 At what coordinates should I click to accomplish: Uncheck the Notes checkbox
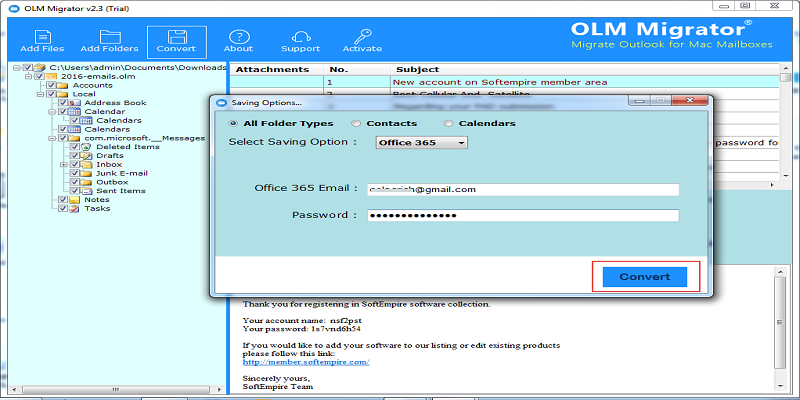(63, 199)
